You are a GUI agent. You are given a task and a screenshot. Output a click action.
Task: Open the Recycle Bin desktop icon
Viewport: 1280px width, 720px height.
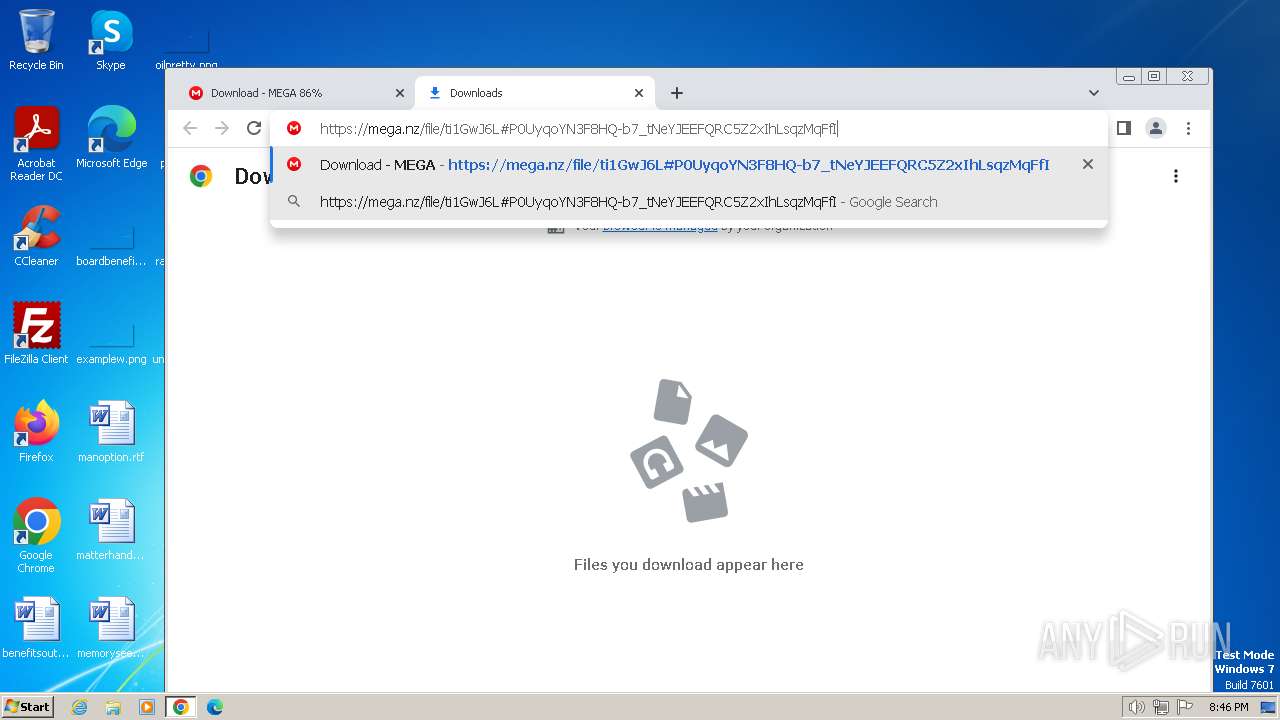(36, 40)
